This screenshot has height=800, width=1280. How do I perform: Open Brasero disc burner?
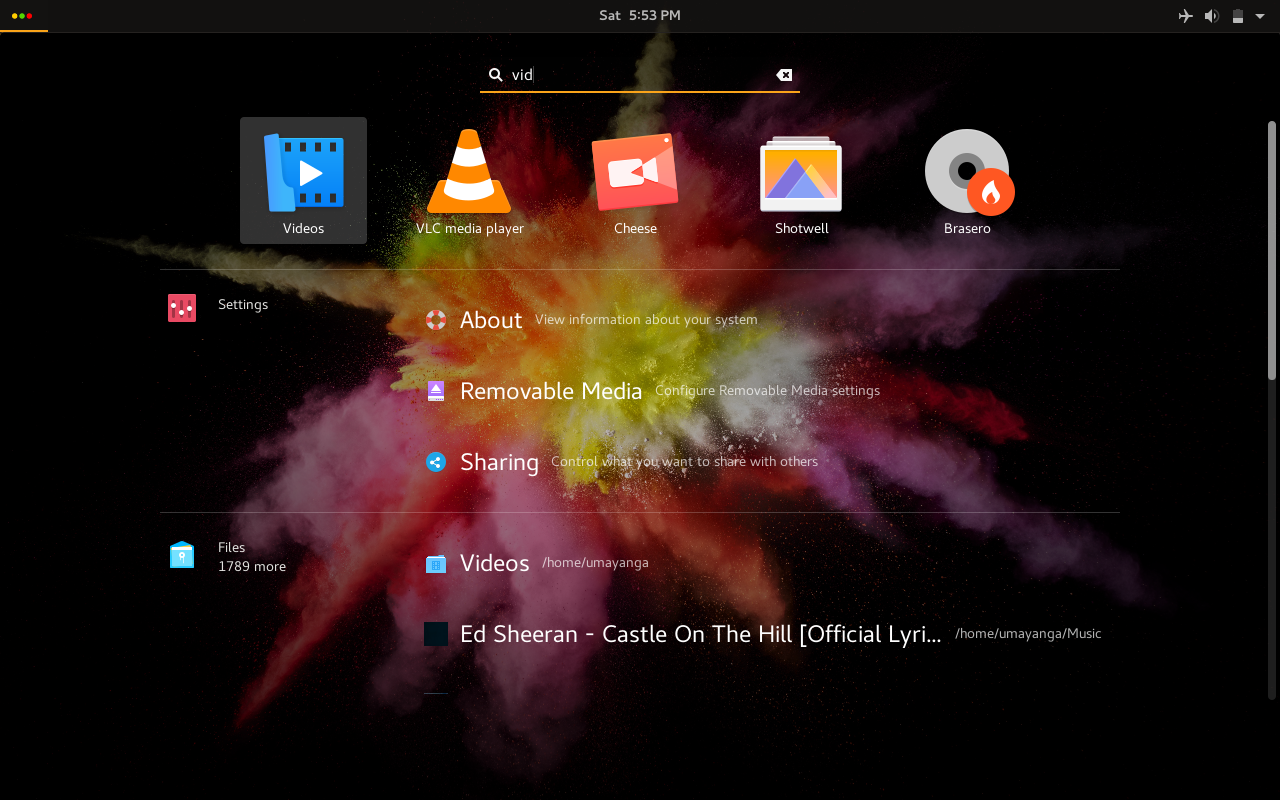[x=967, y=180]
